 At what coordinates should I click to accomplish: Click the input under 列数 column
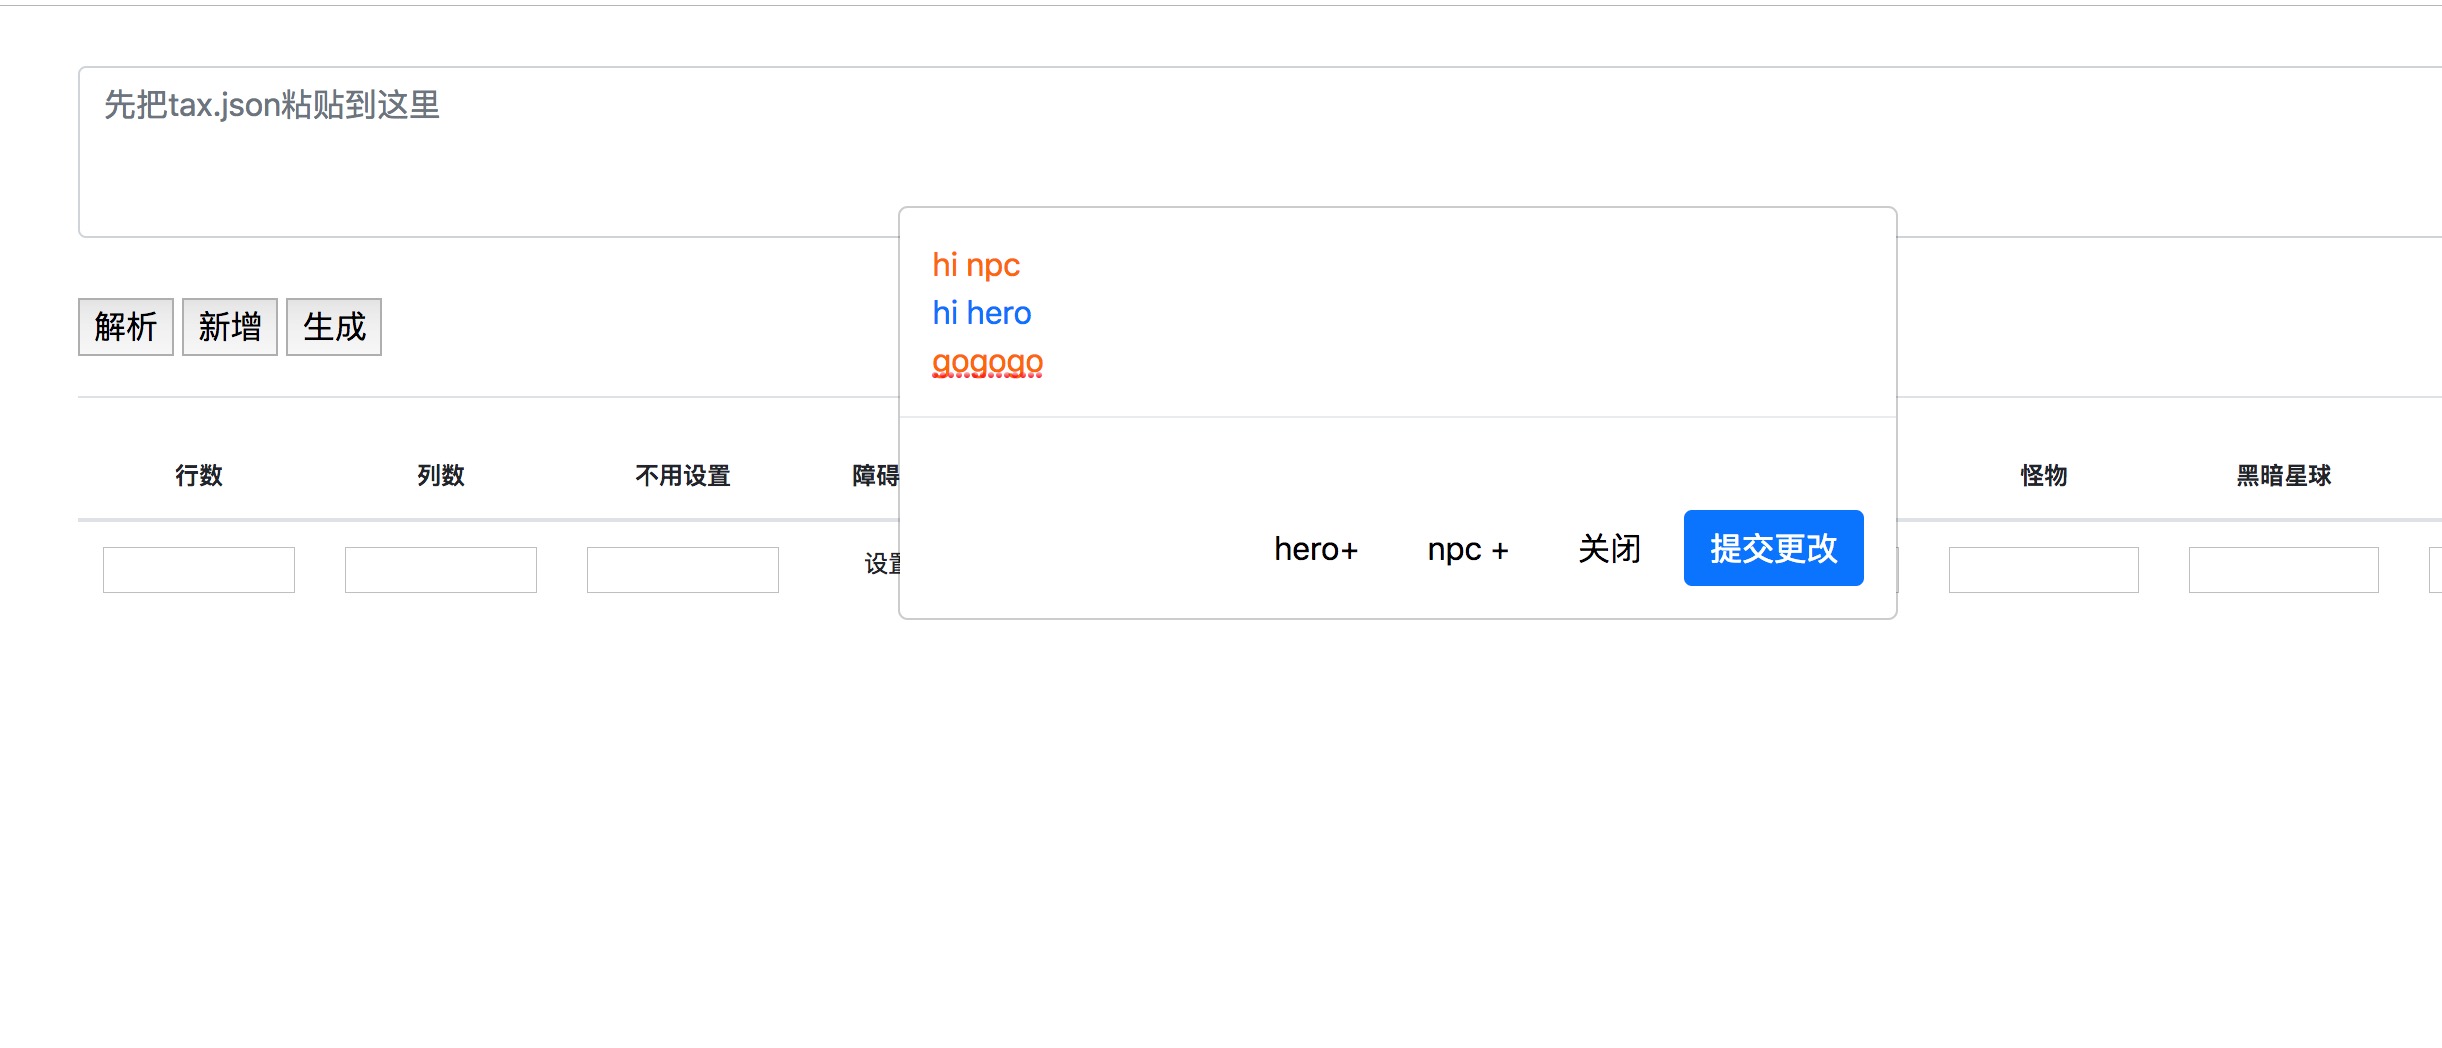[x=441, y=570]
